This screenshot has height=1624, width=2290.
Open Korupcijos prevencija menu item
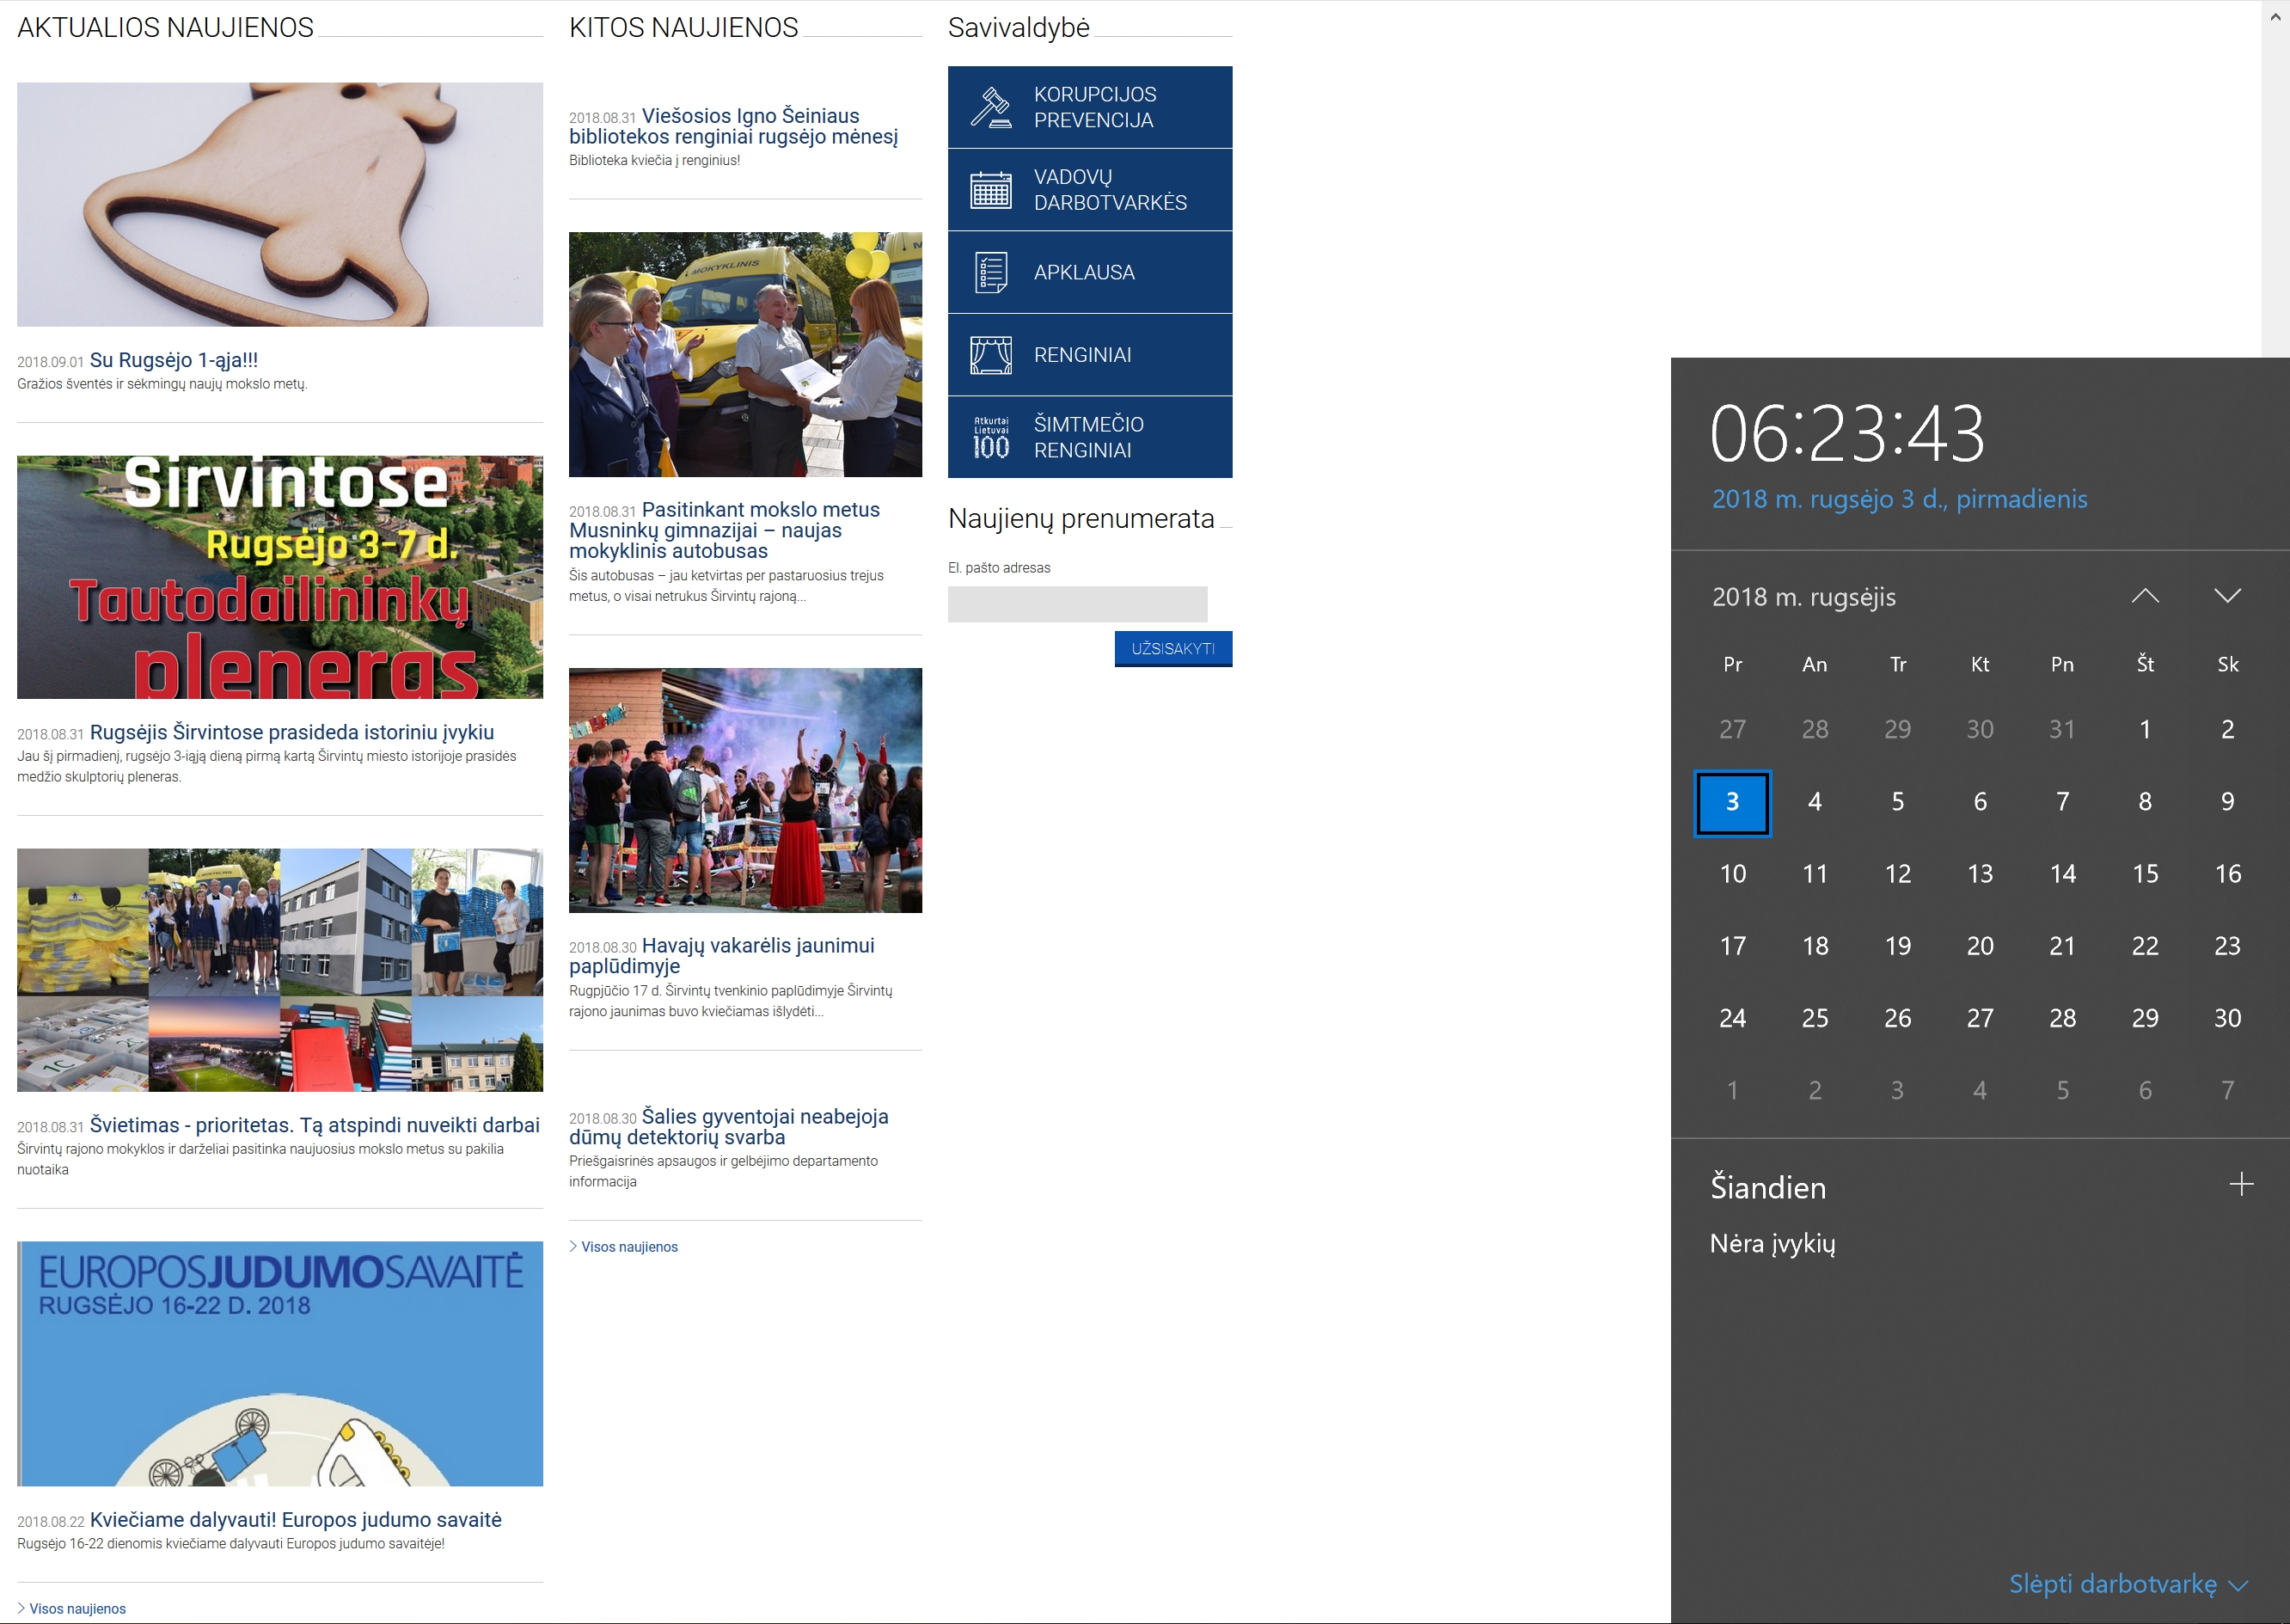coord(1089,107)
